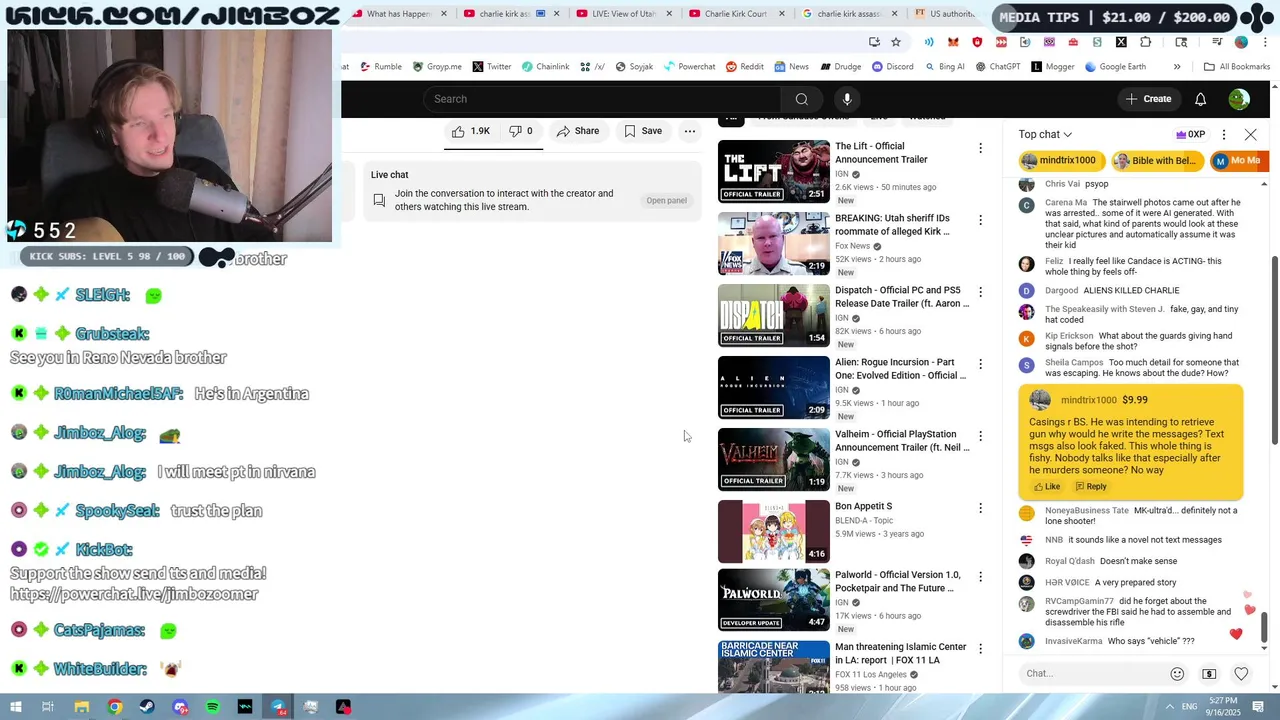Open Reddit bookmark
The width and height of the screenshot is (1280, 720).
745,67
